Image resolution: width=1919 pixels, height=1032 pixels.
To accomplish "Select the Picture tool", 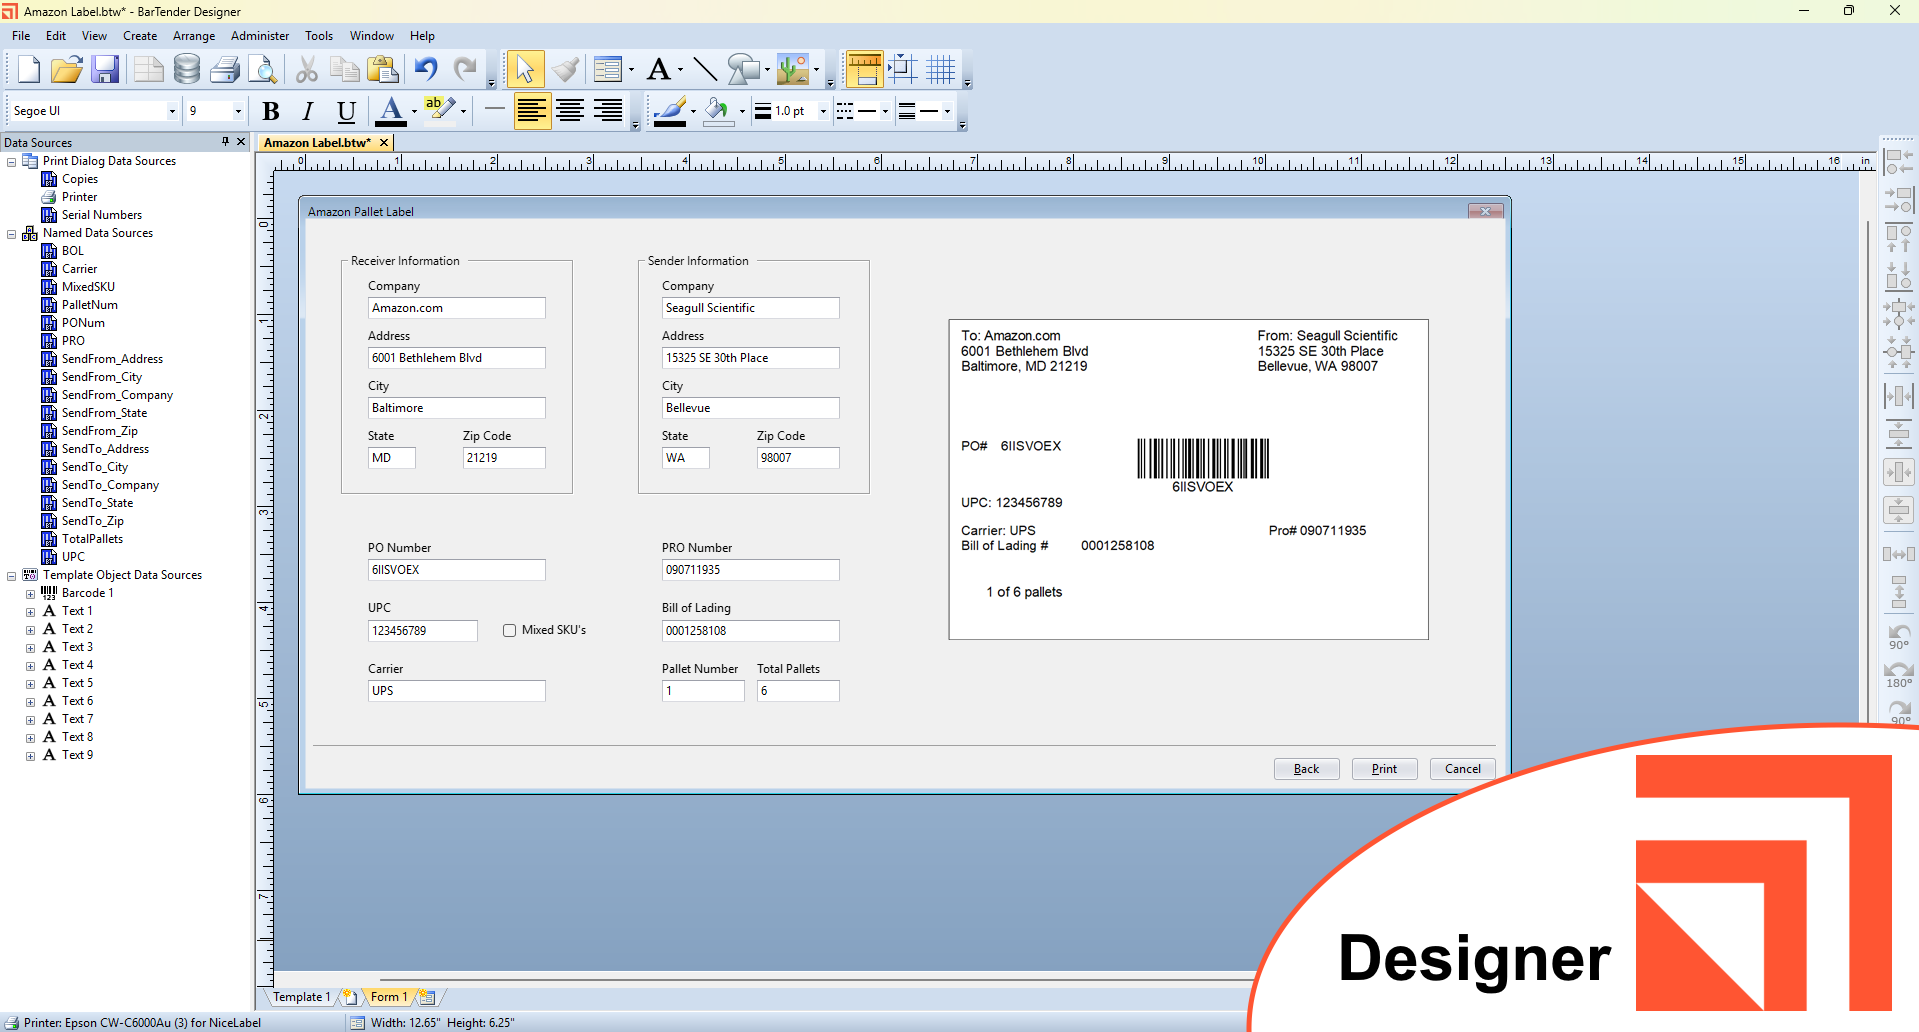I will coord(793,70).
